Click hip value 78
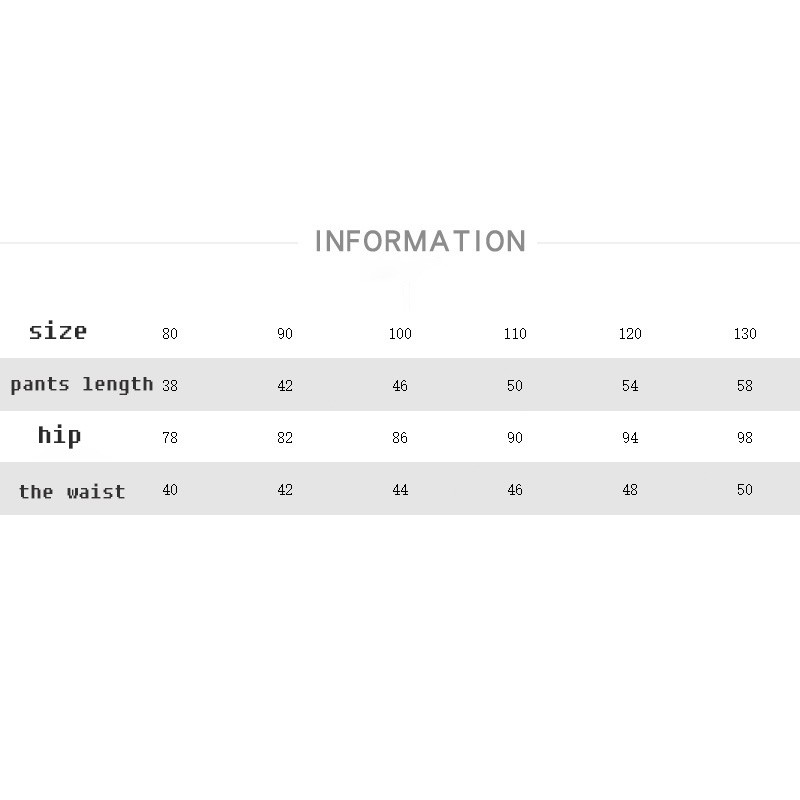This screenshot has width=800, height=800. [170, 438]
